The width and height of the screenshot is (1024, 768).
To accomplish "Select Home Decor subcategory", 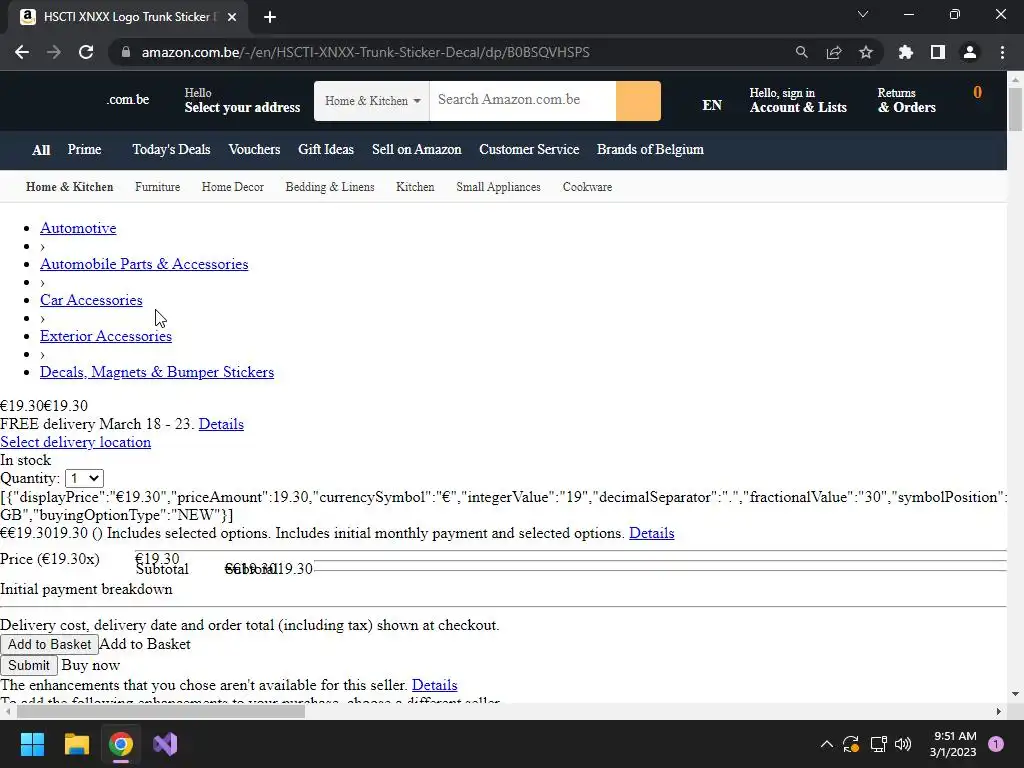I will point(232,187).
